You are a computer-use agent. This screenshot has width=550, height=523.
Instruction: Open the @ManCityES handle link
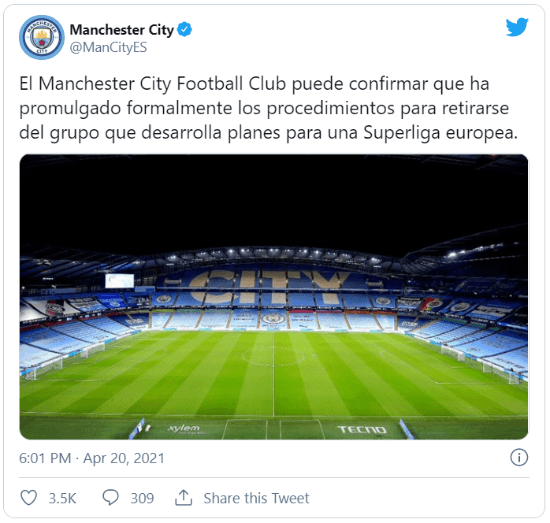pos(108,47)
